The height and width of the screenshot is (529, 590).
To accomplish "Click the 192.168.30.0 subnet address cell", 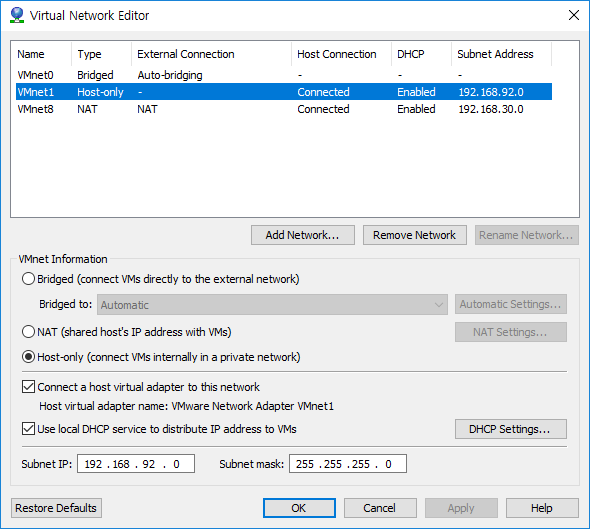I will (x=491, y=109).
